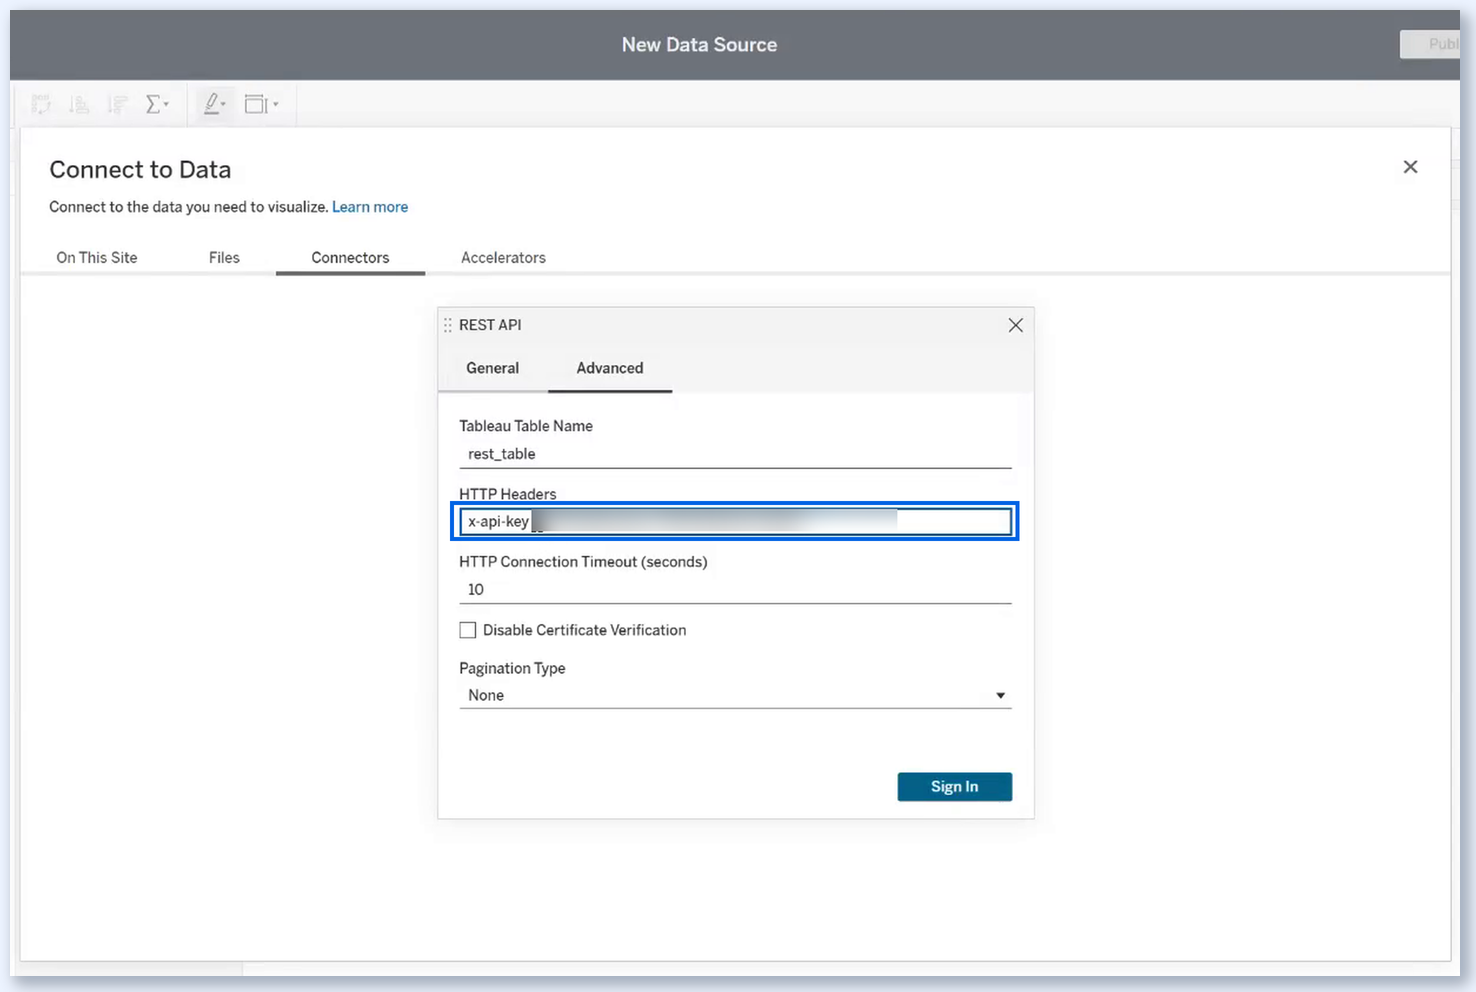This screenshot has width=1476, height=992.
Task: Click the sort ascending toolbar icon
Action: (79, 104)
